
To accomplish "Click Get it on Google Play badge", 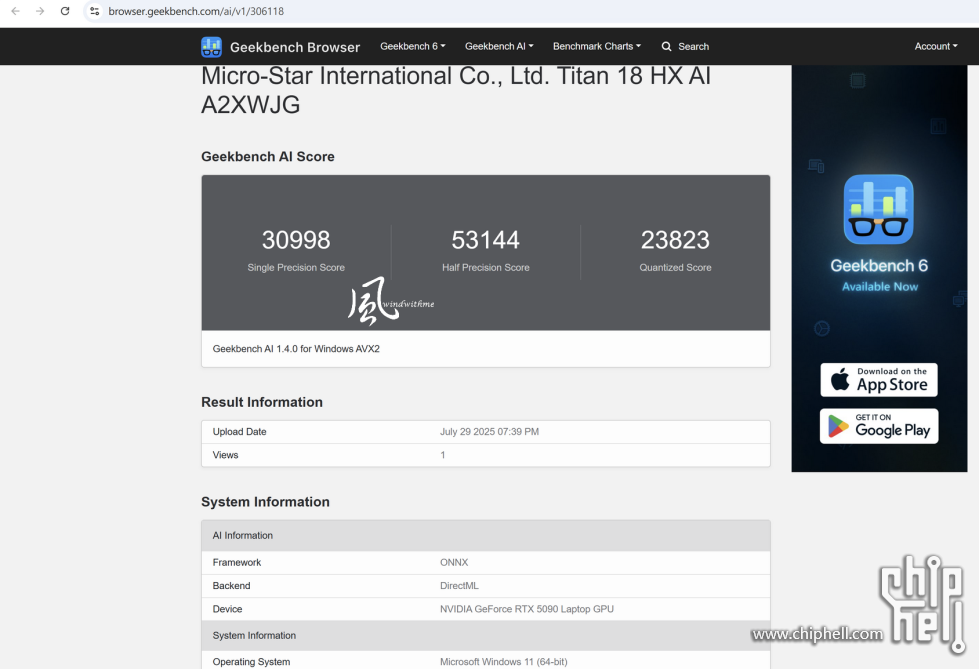I will click(879, 426).
